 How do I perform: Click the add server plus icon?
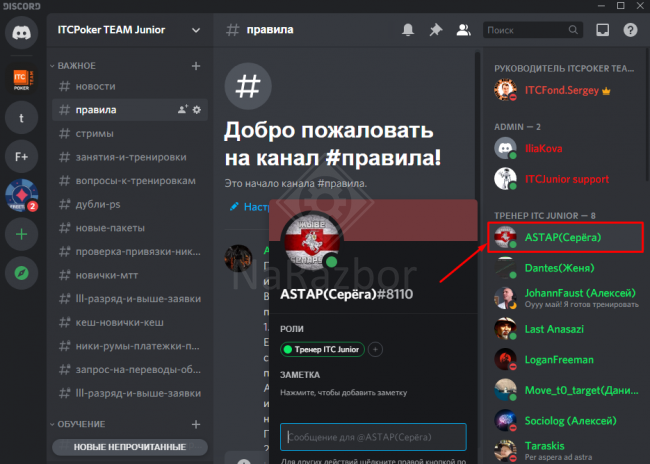(21, 232)
